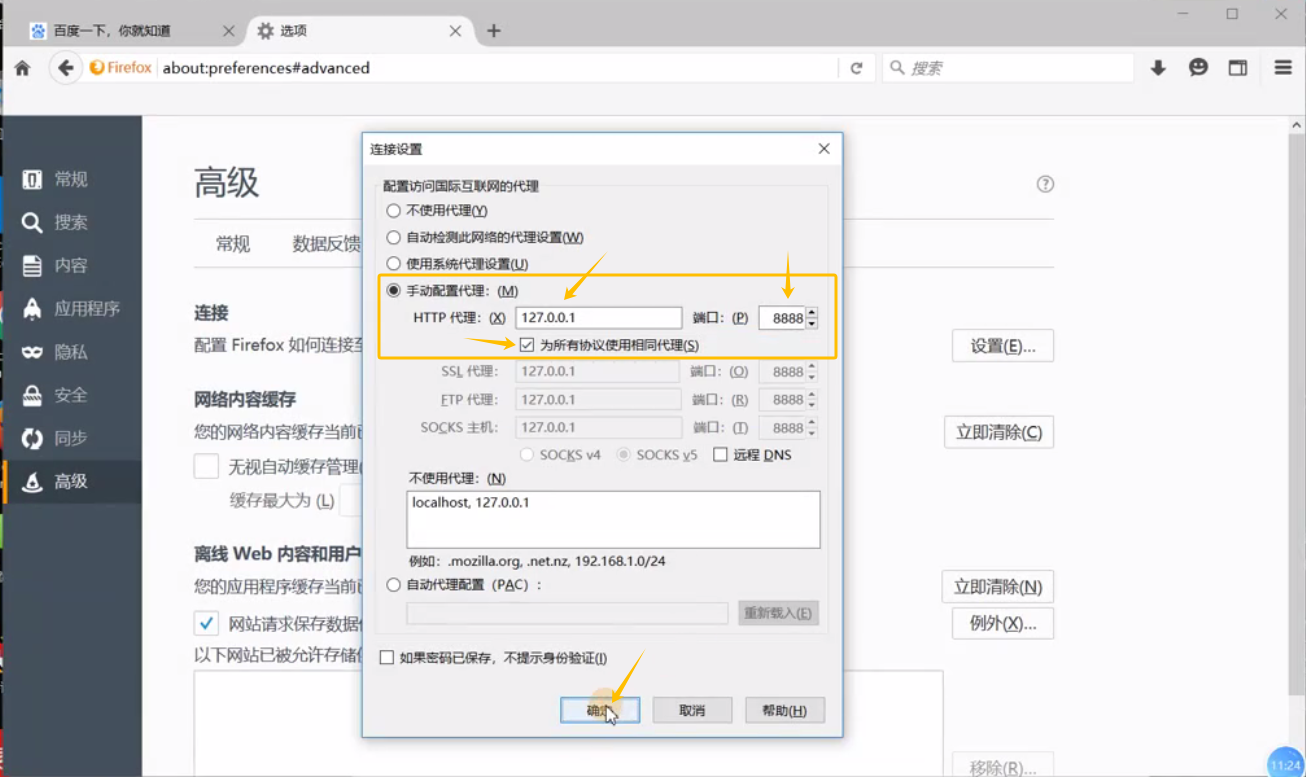This screenshot has width=1306, height=777.
Task: Click the HTTP proxy 端口 field showing 8888
Action: click(x=782, y=318)
